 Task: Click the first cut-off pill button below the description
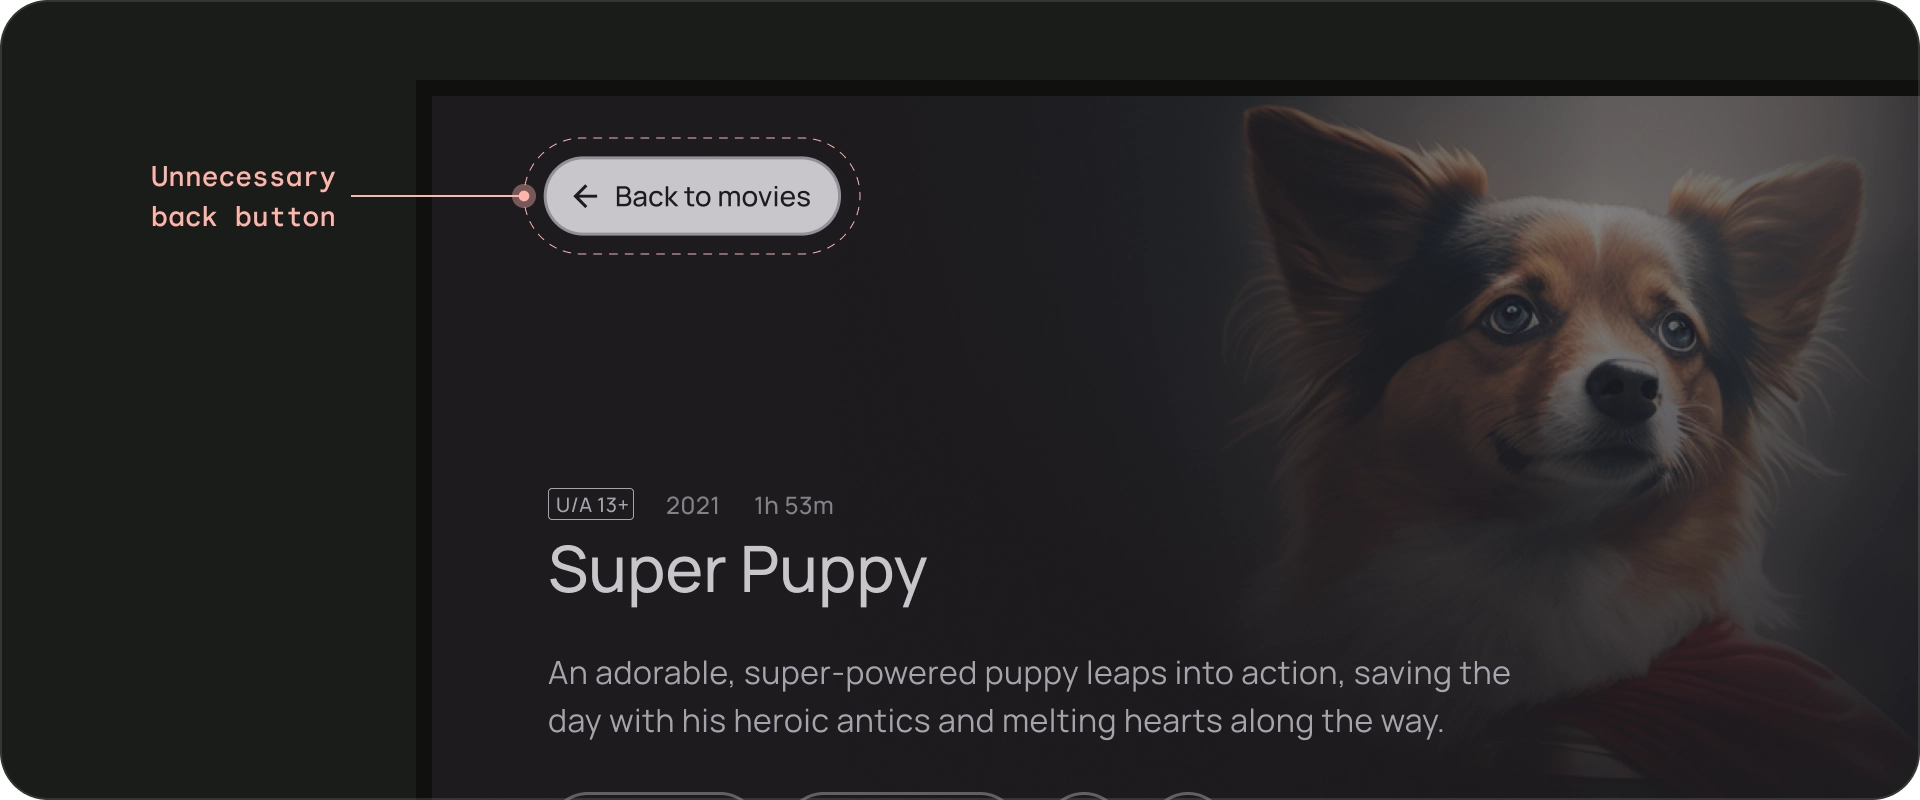(653, 795)
